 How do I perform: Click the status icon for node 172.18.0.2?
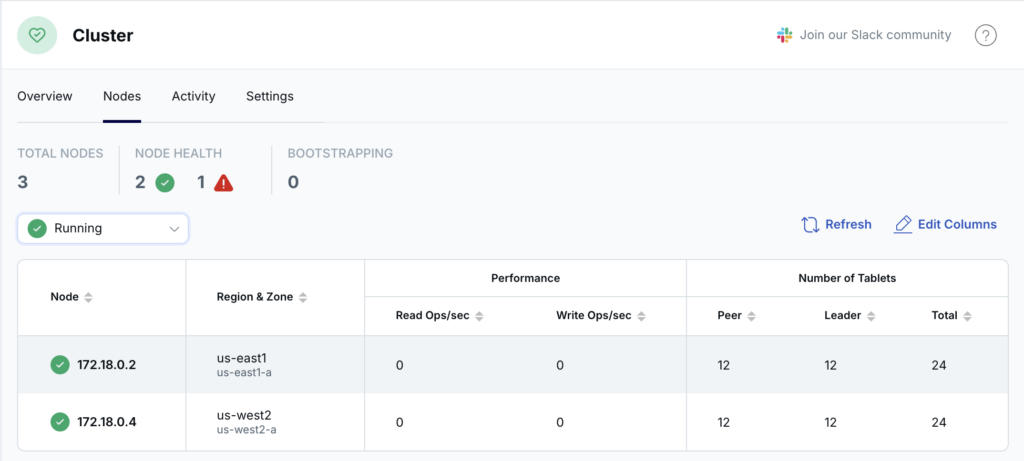click(60, 365)
